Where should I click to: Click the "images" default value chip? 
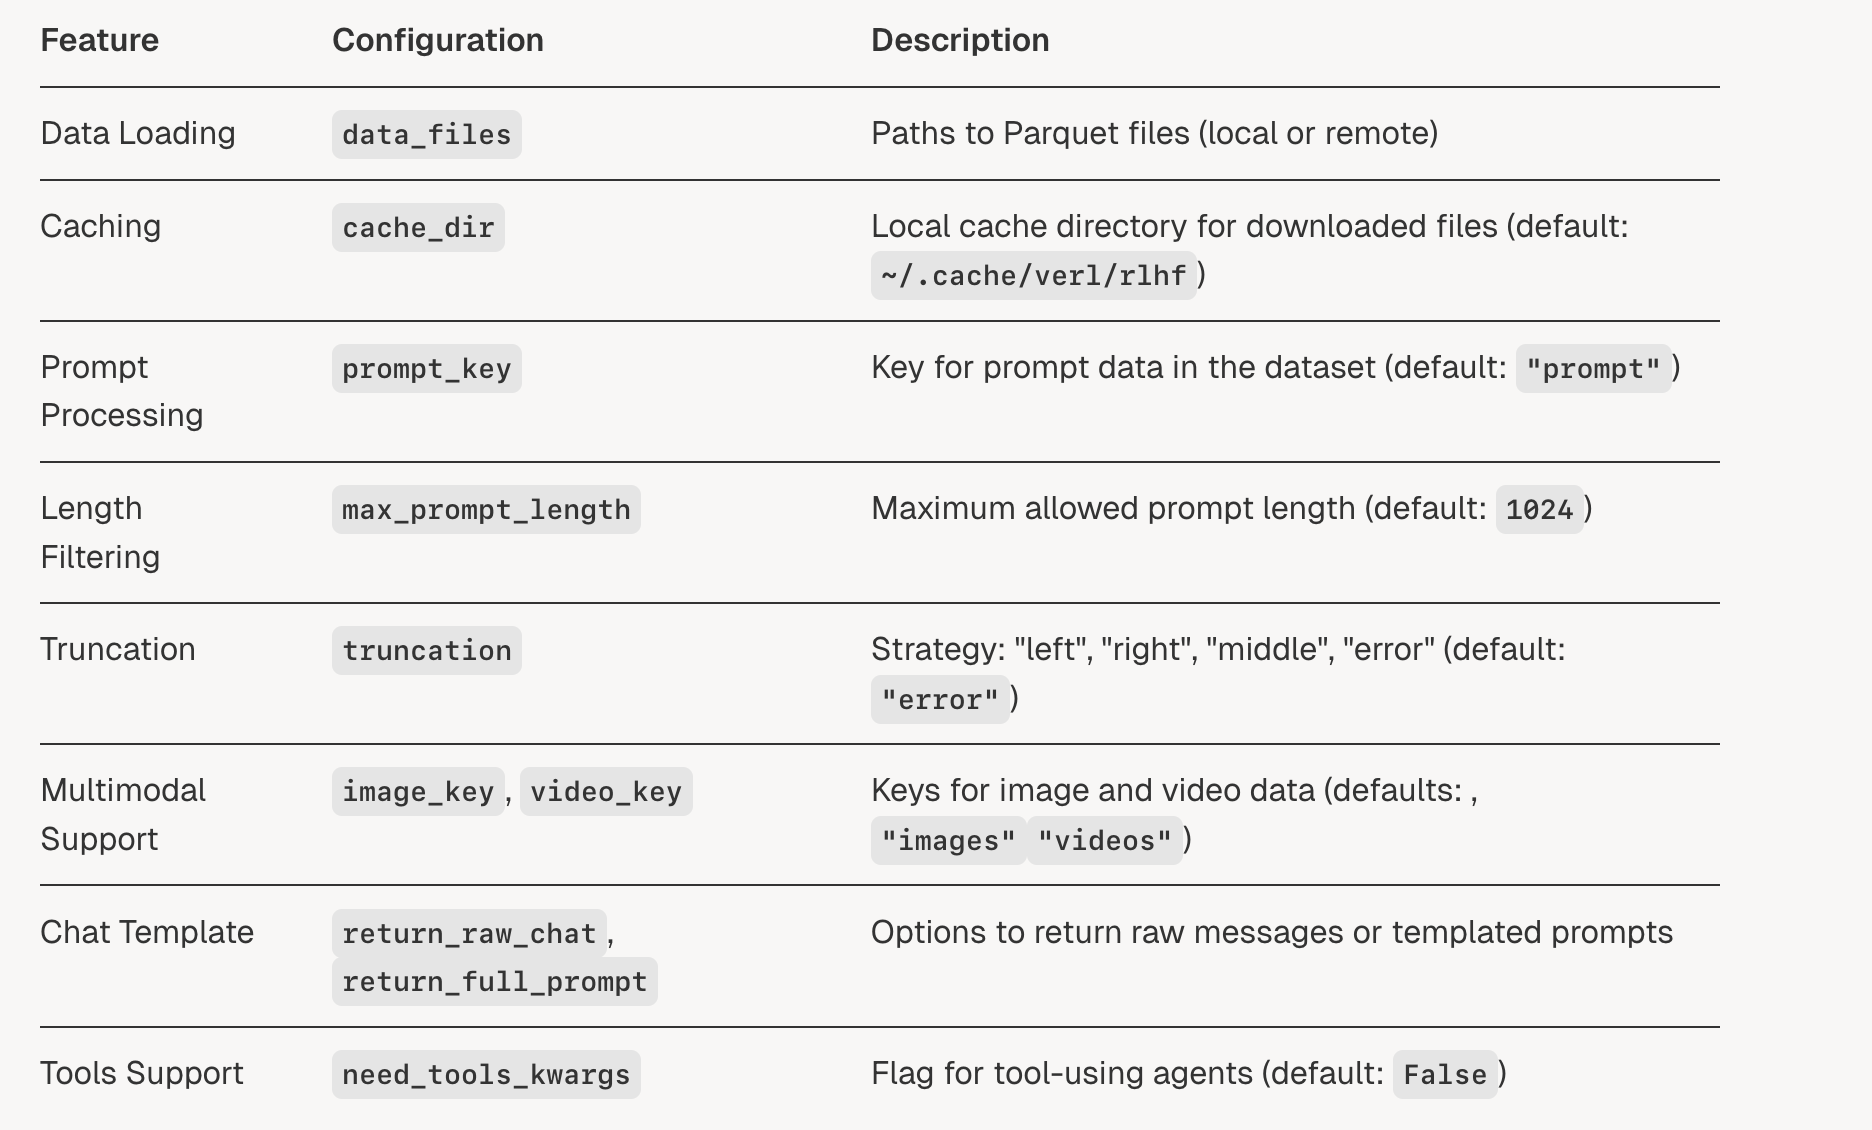click(949, 840)
